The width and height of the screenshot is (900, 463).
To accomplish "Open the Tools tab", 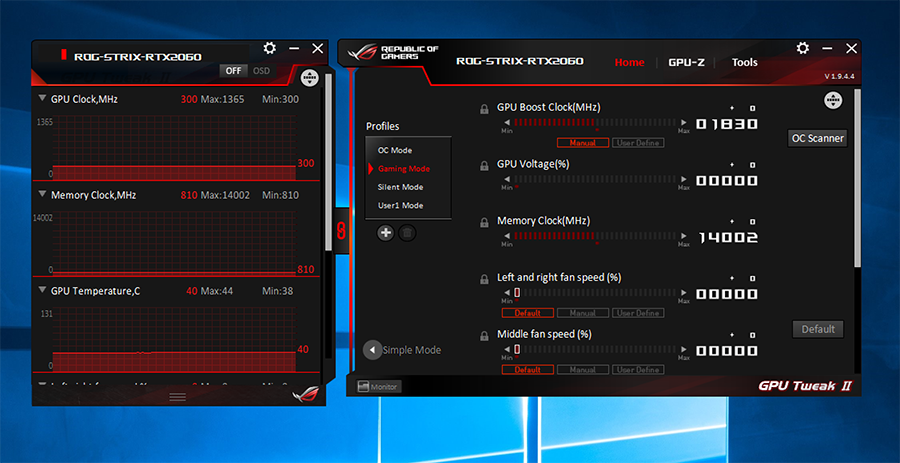I will click(744, 63).
